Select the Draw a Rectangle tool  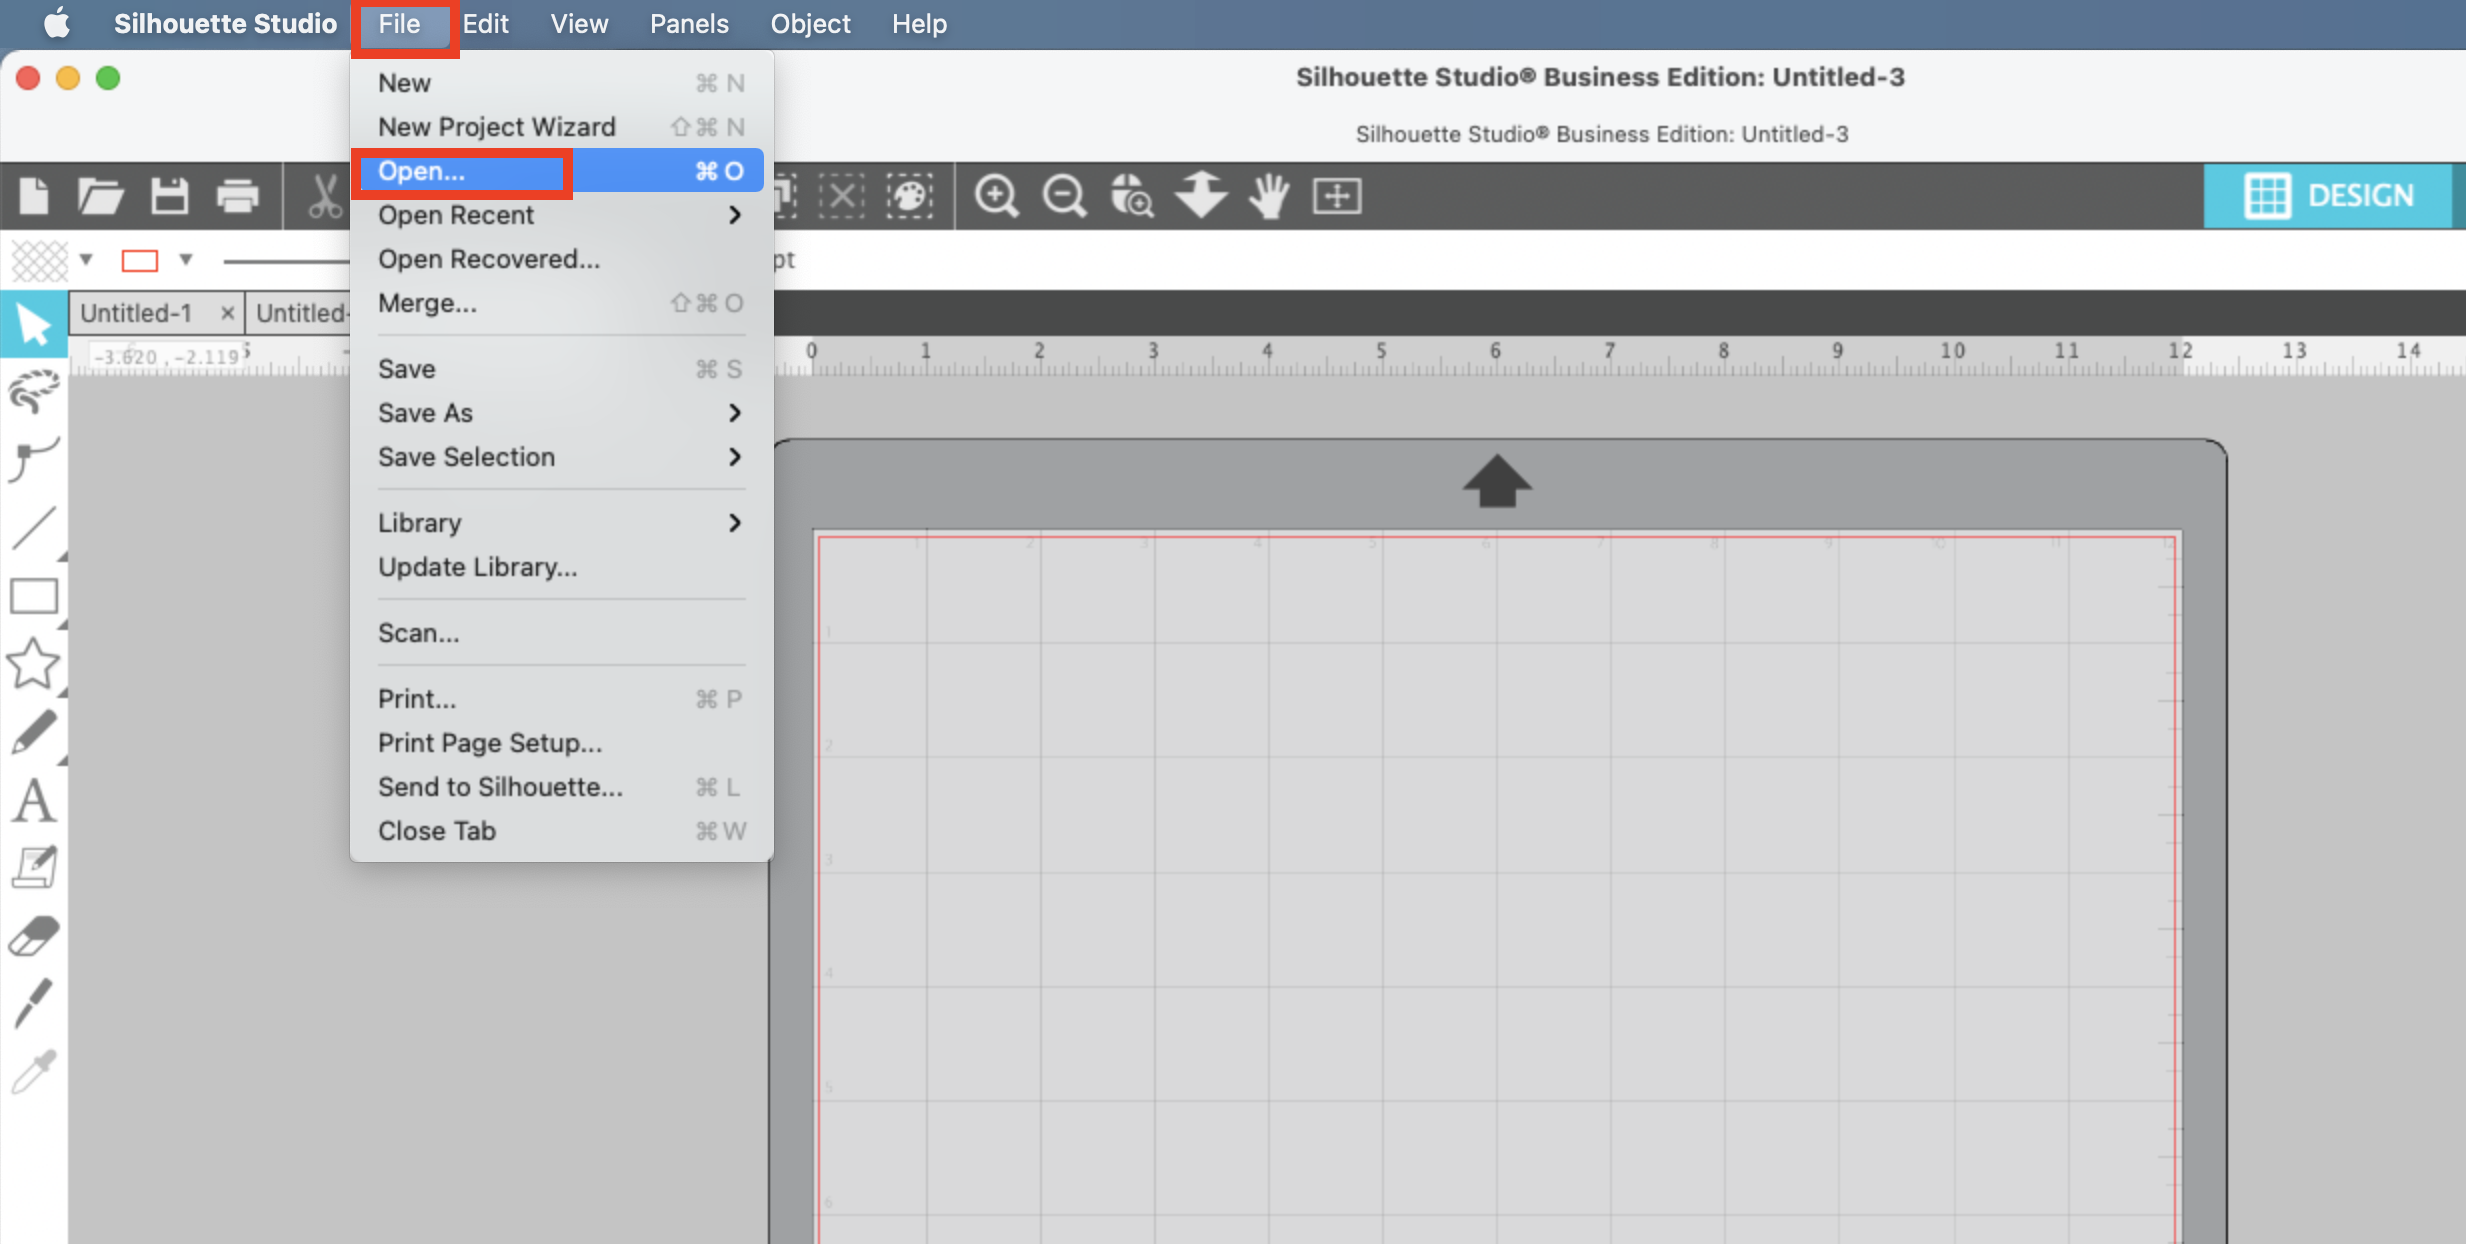click(x=34, y=597)
